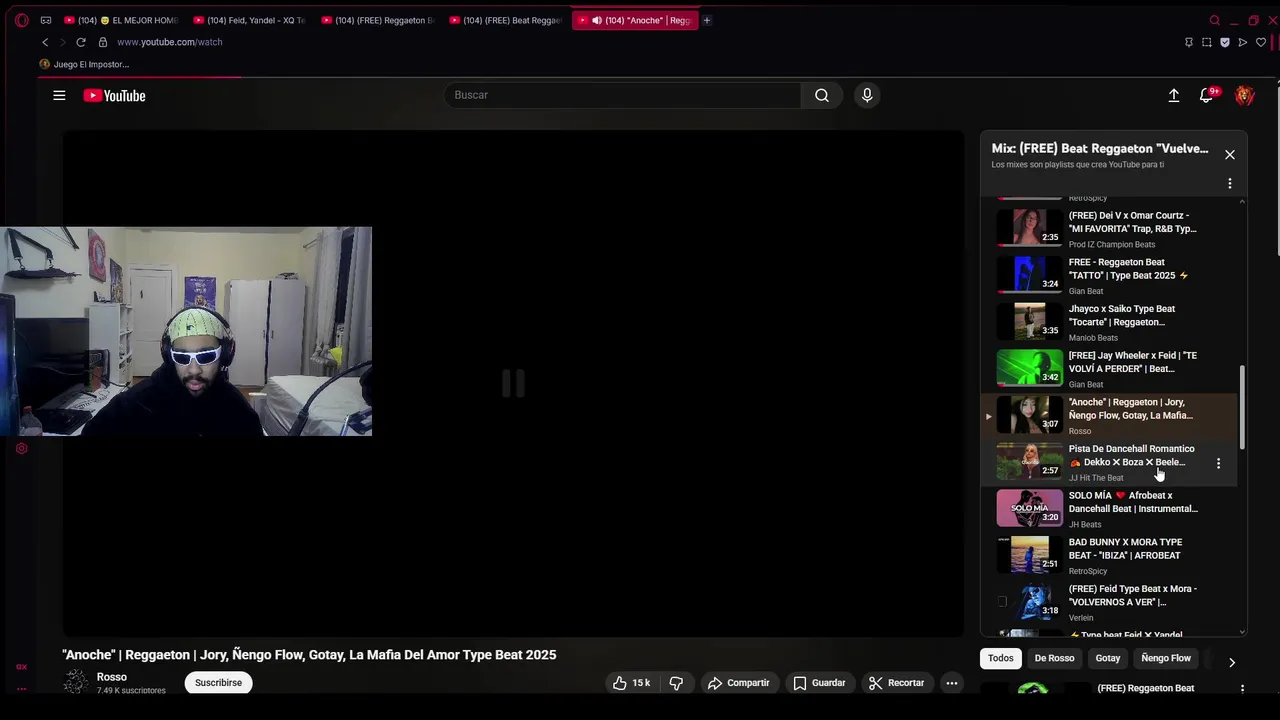Open the Opera menu logo
The width and height of the screenshot is (1280, 720).
[22, 20]
